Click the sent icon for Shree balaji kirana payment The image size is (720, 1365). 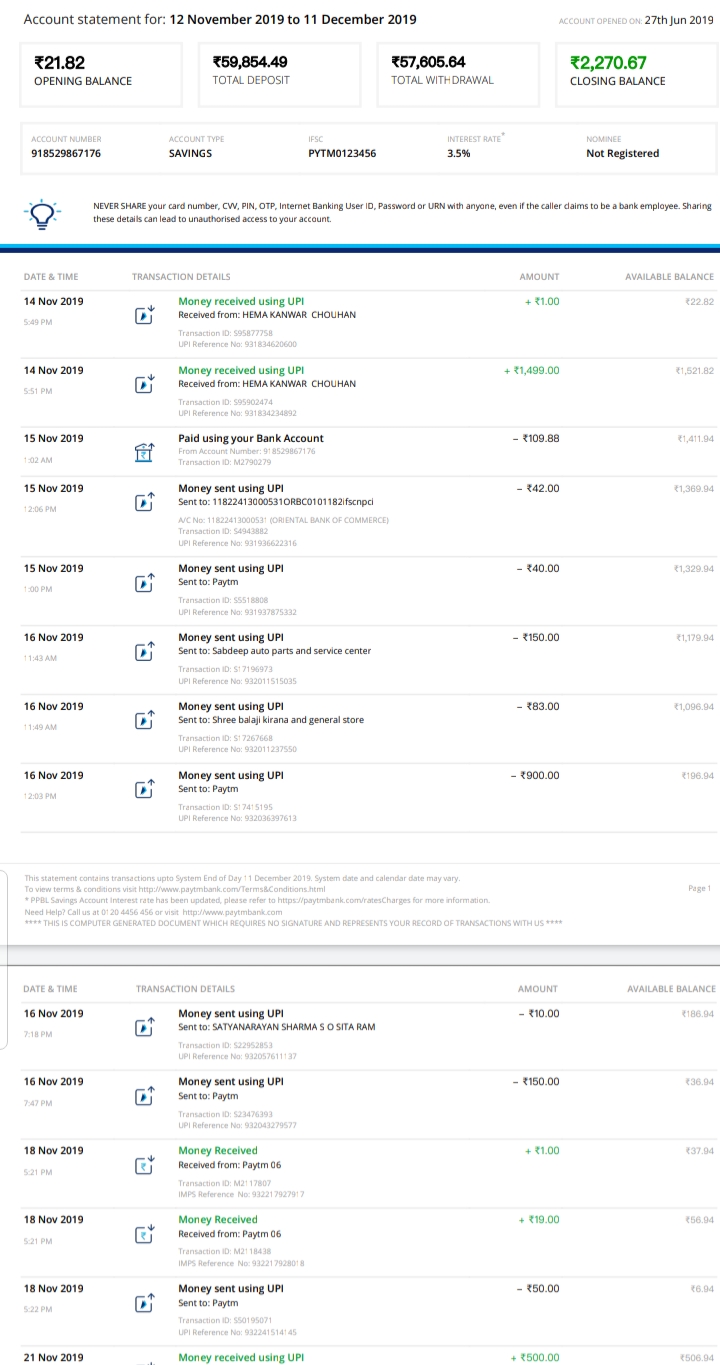click(x=145, y=720)
